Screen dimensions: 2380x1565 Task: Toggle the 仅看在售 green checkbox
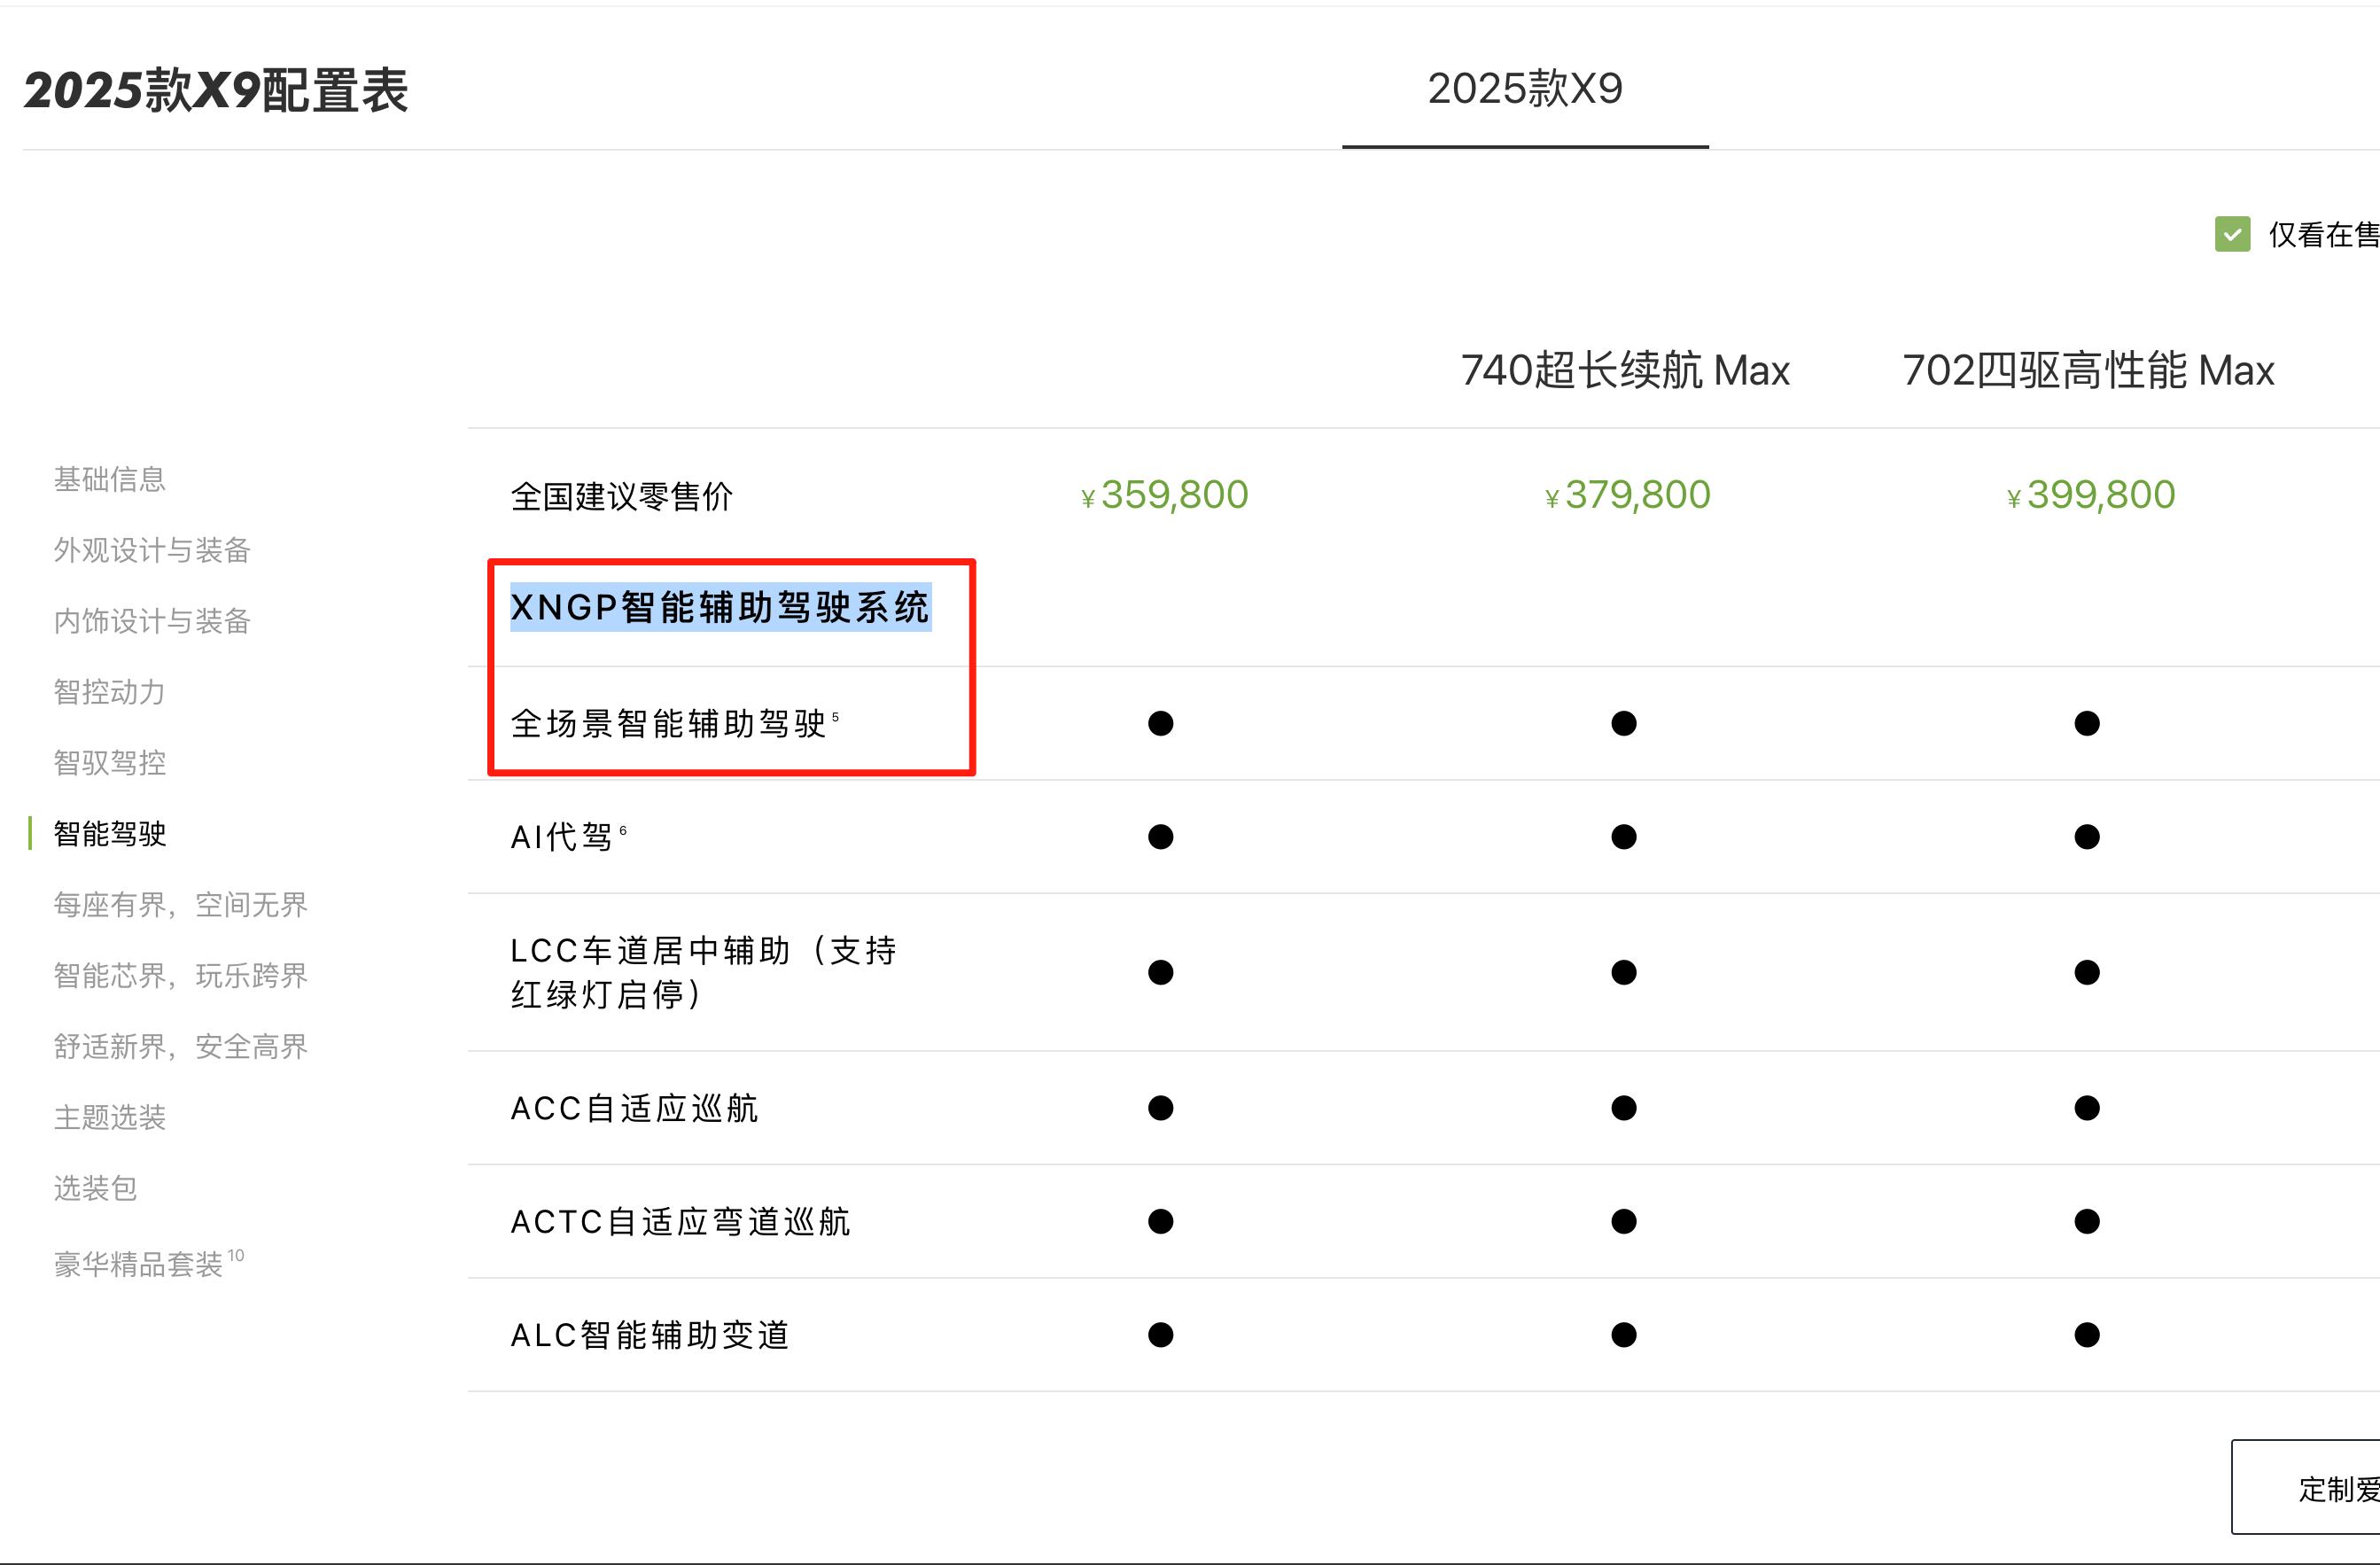(2232, 234)
